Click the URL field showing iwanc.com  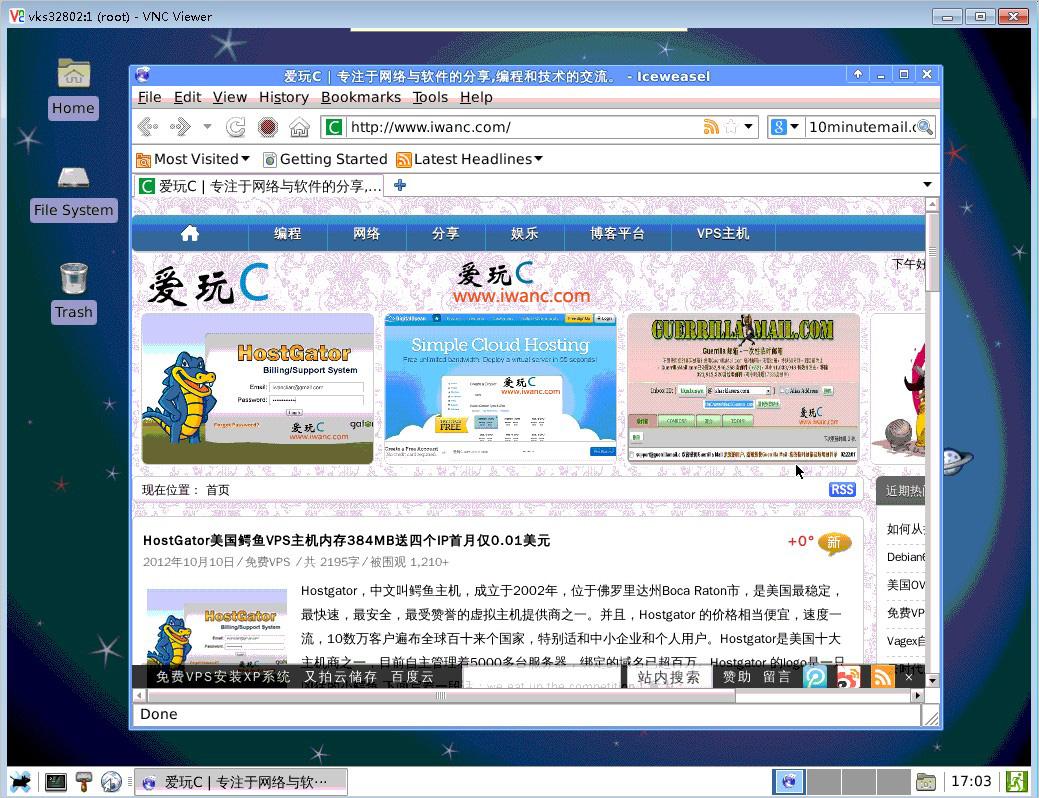point(523,127)
